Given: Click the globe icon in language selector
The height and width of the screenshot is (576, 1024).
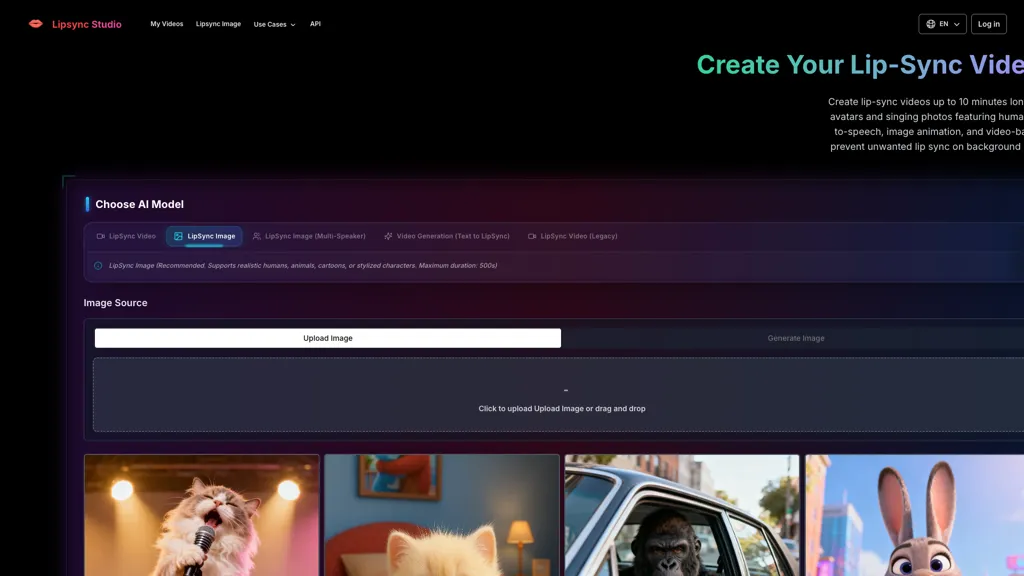Looking at the screenshot, I should (x=929, y=23).
